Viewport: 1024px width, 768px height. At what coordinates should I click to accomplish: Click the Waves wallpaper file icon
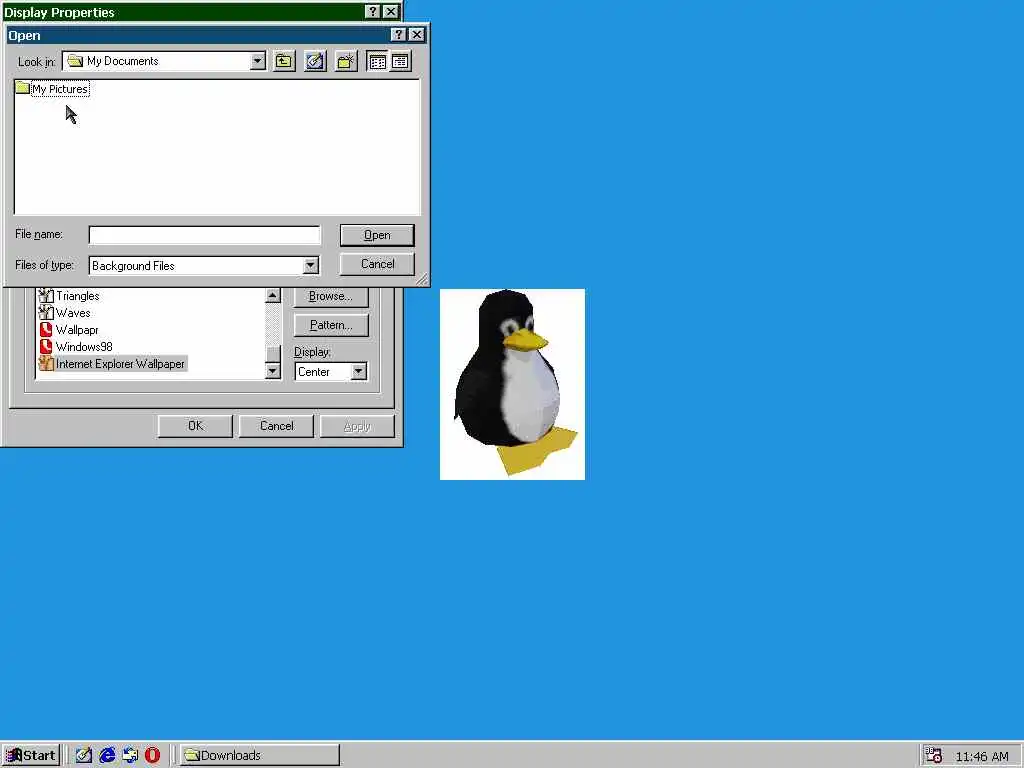(46, 313)
